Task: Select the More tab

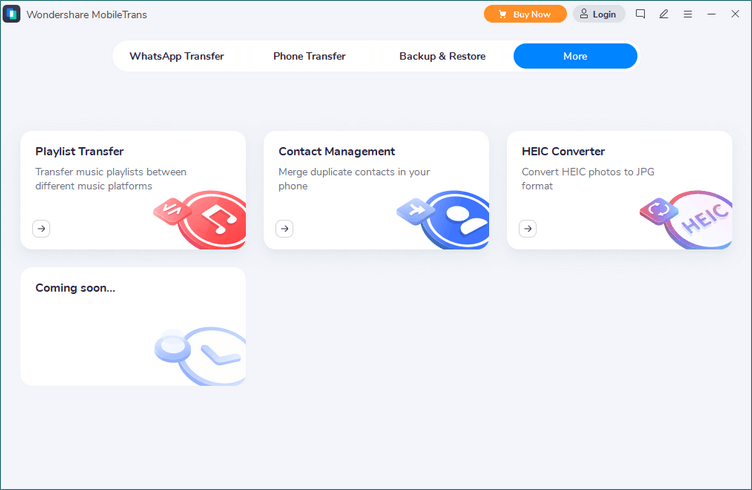Action: coord(575,56)
